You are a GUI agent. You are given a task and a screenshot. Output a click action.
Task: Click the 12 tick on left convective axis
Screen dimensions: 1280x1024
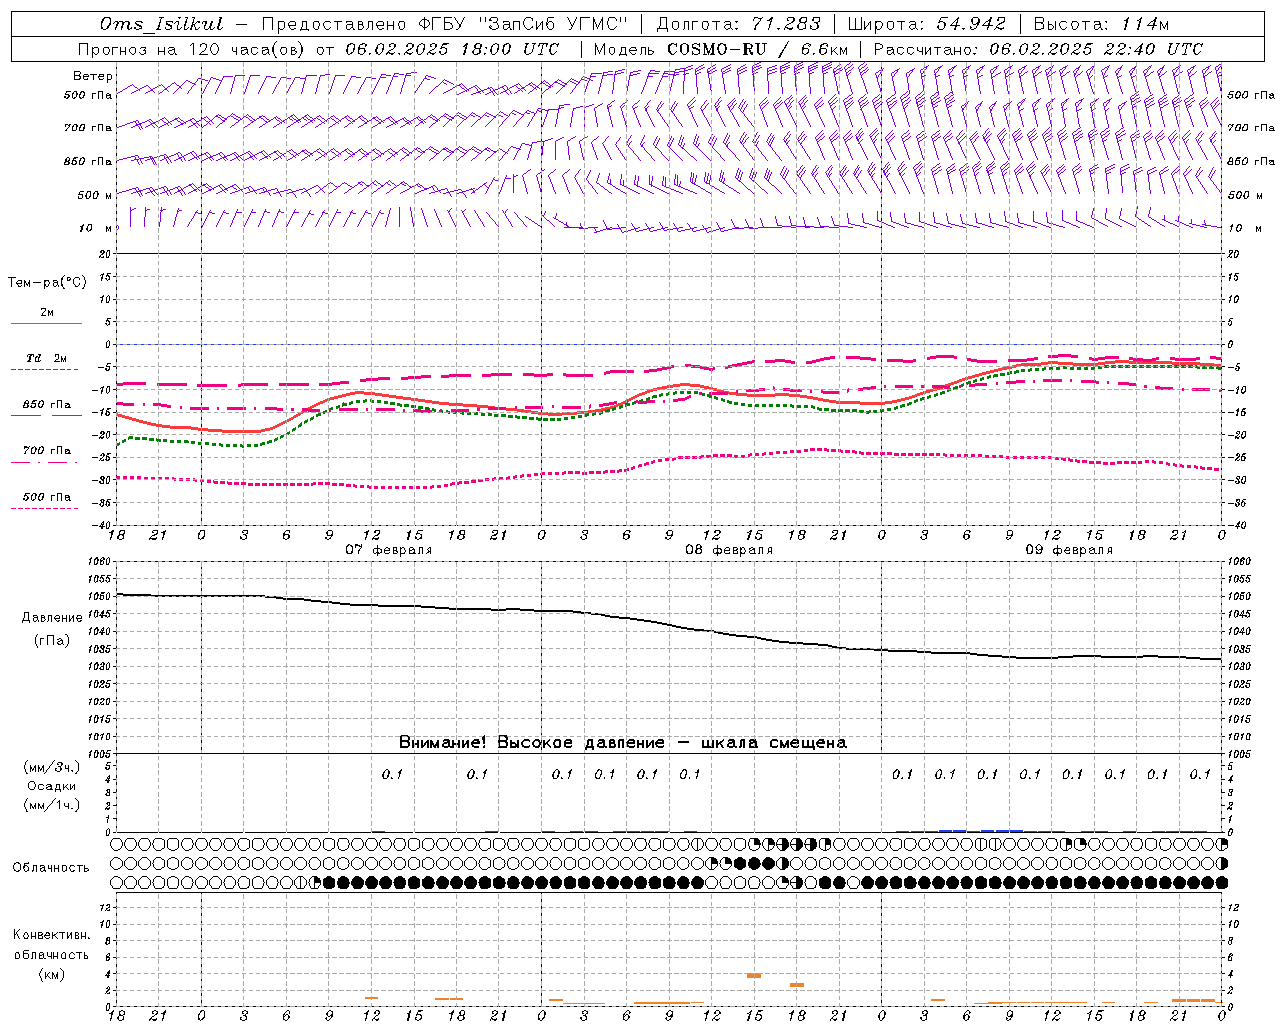click(x=107, y=907)
